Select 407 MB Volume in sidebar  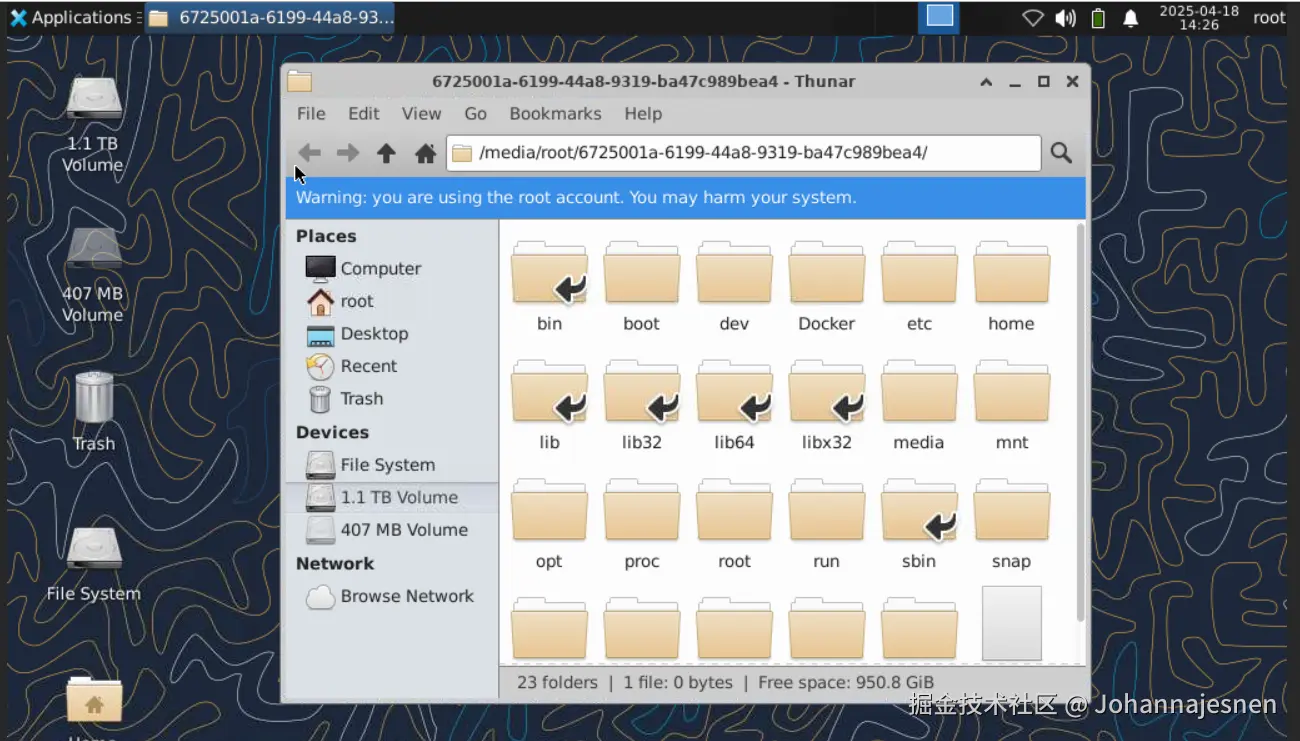(391, 529)
